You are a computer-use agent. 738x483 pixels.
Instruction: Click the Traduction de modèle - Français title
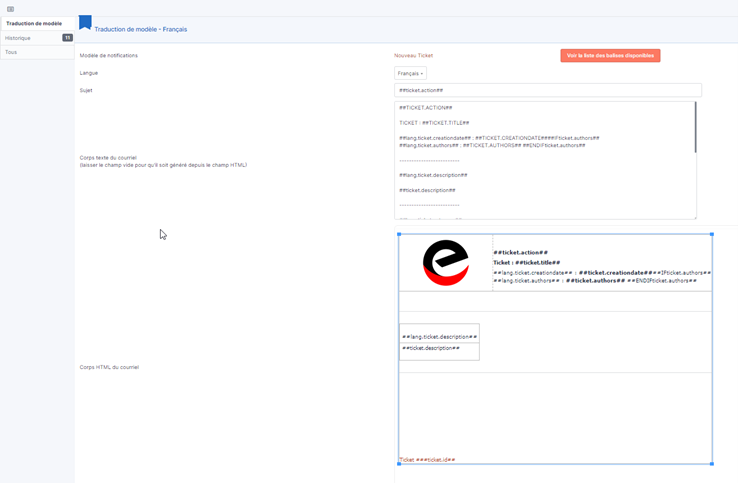[x=140, y=30]
